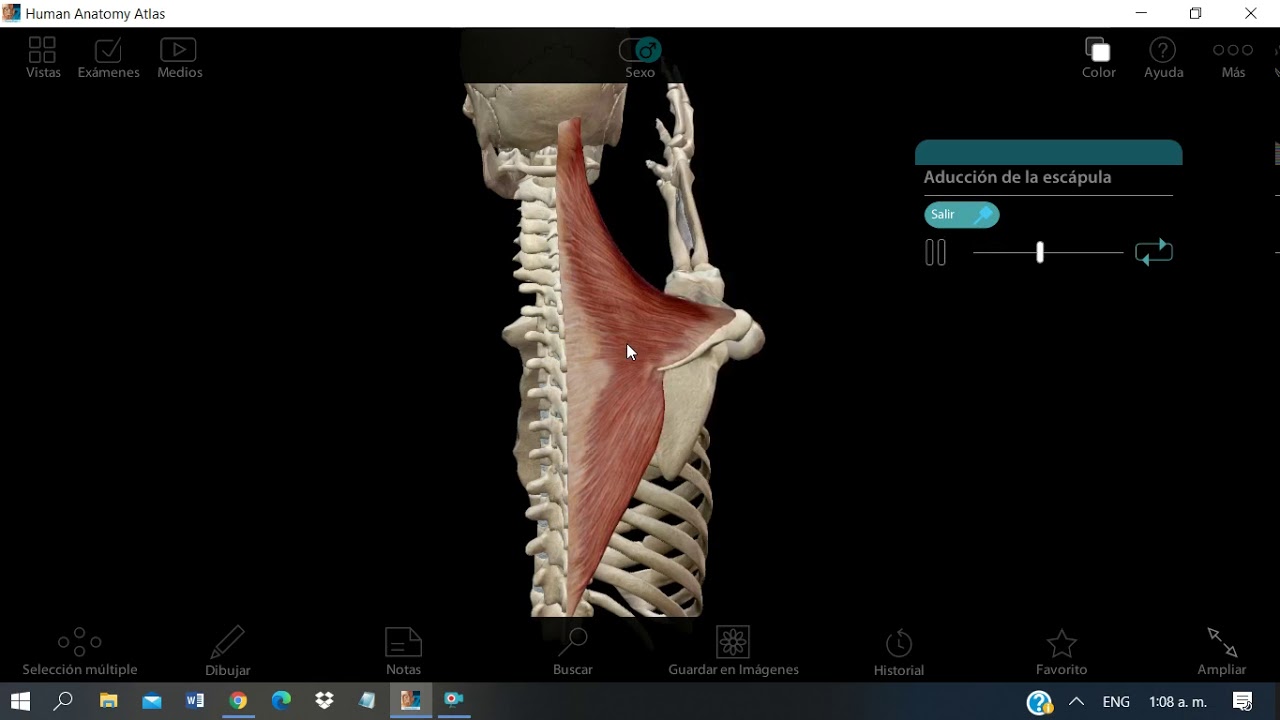Viewport: 1280px width, 720px height.
Task: Open the Historial panel
Action: (898, 651)
